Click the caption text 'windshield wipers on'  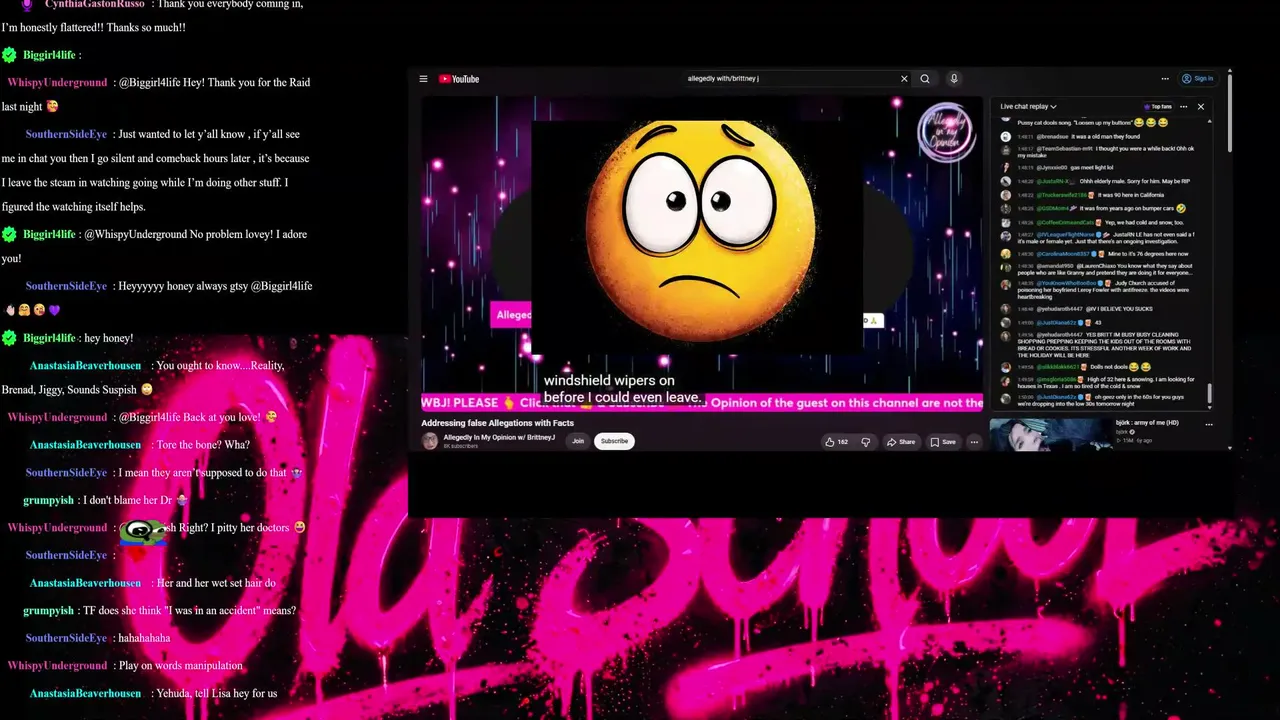[609, 381]
